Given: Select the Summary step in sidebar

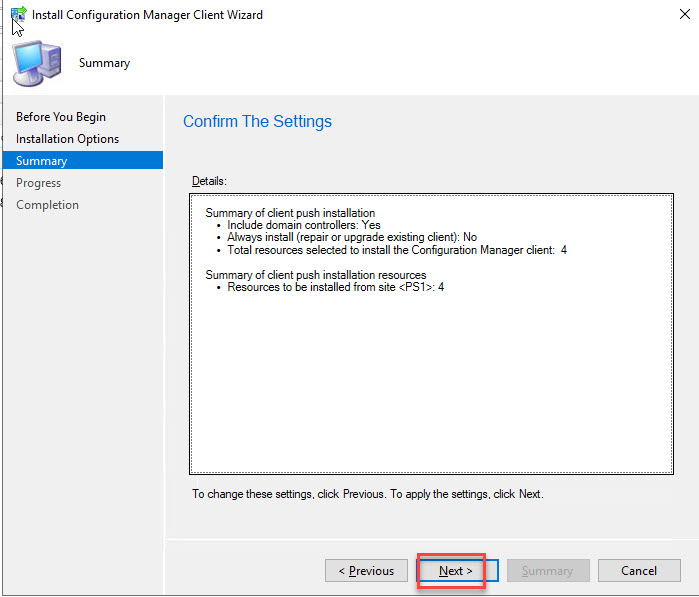Looking at the screenshot, I should point(42,161).
